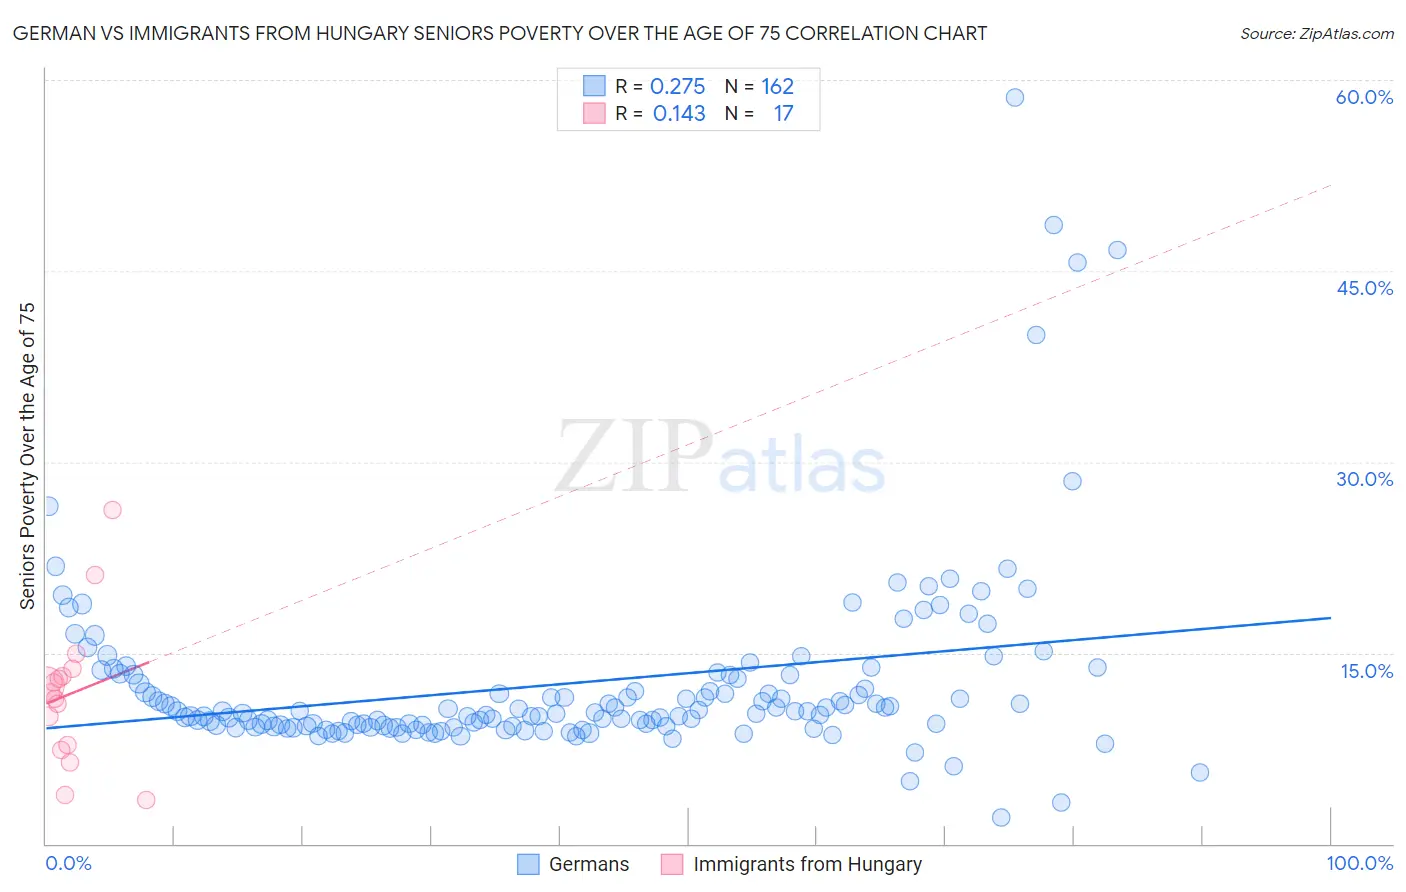Click the Germans legend color swatch
This screenshot has height=892, width=1406.
pyautogui.click(x=528, y=864)
